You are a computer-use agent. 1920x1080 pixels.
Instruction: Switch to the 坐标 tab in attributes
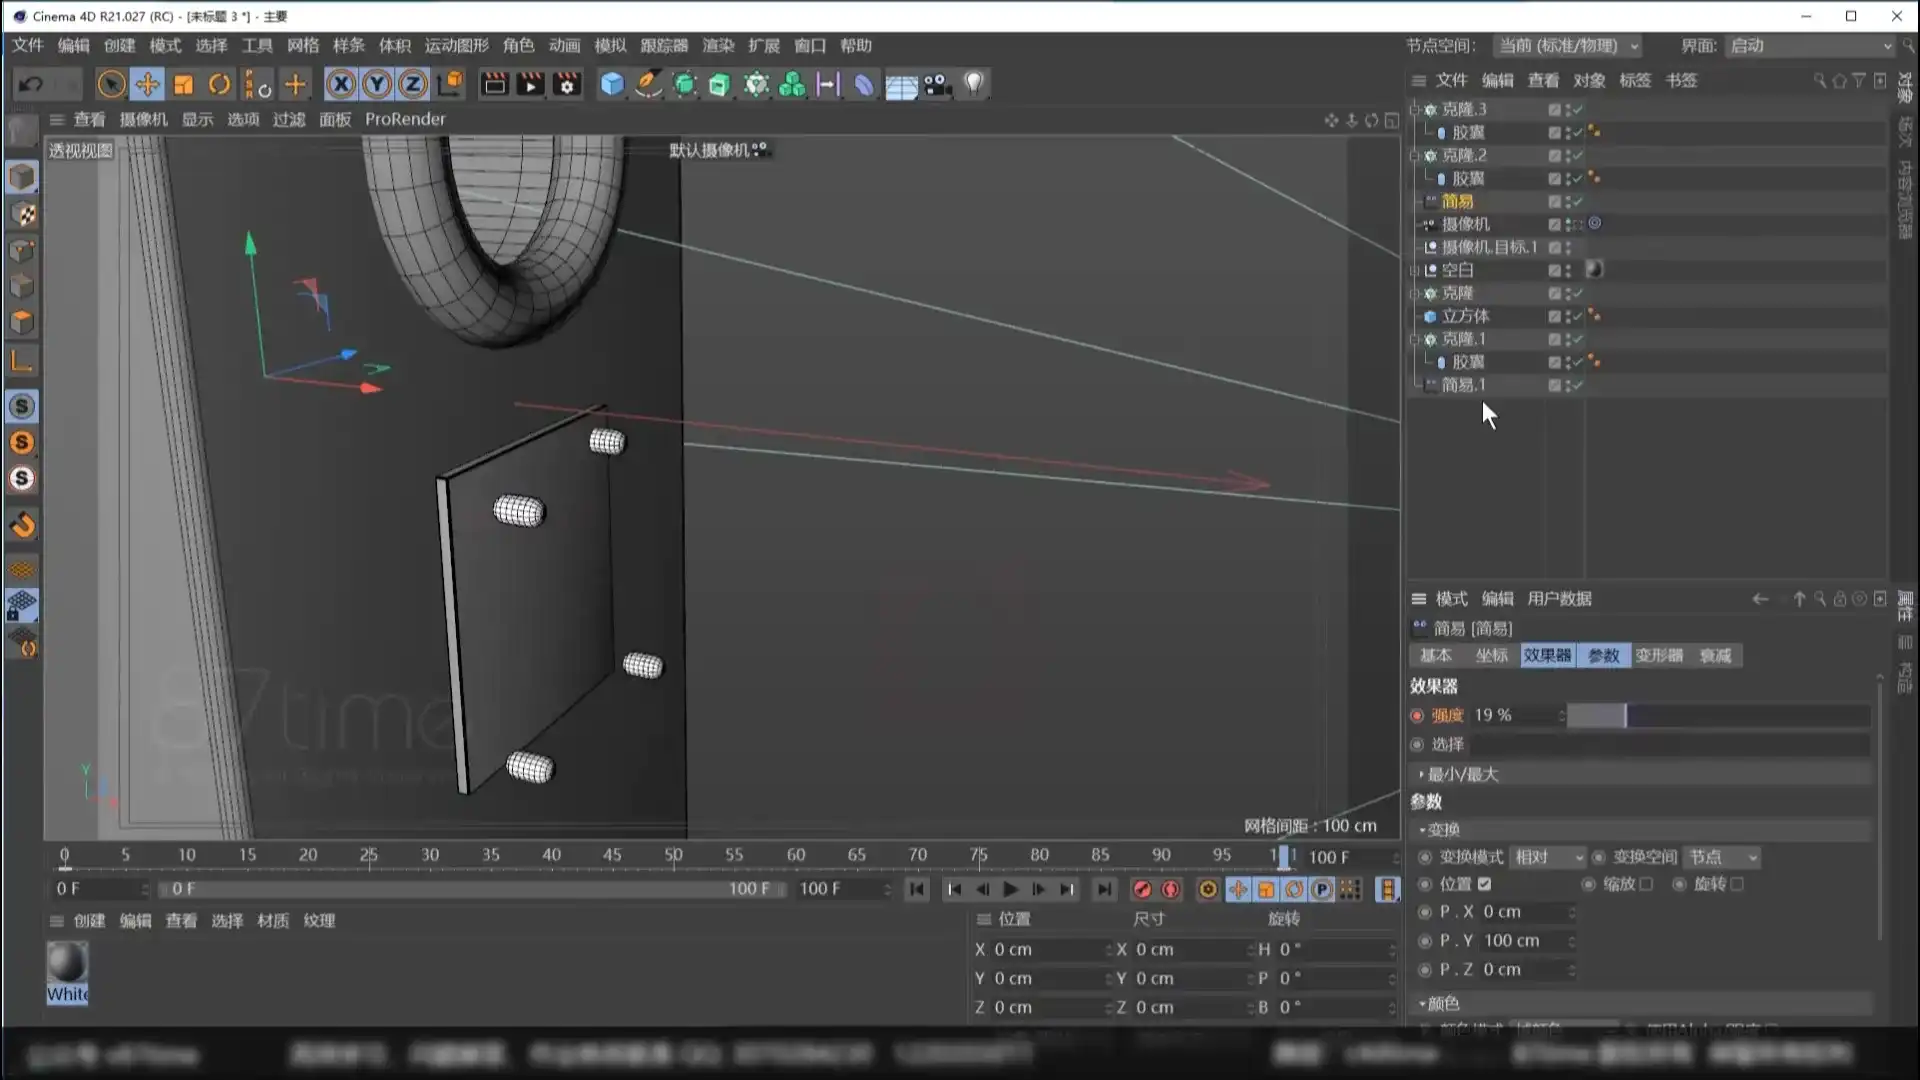point(1490,655)
